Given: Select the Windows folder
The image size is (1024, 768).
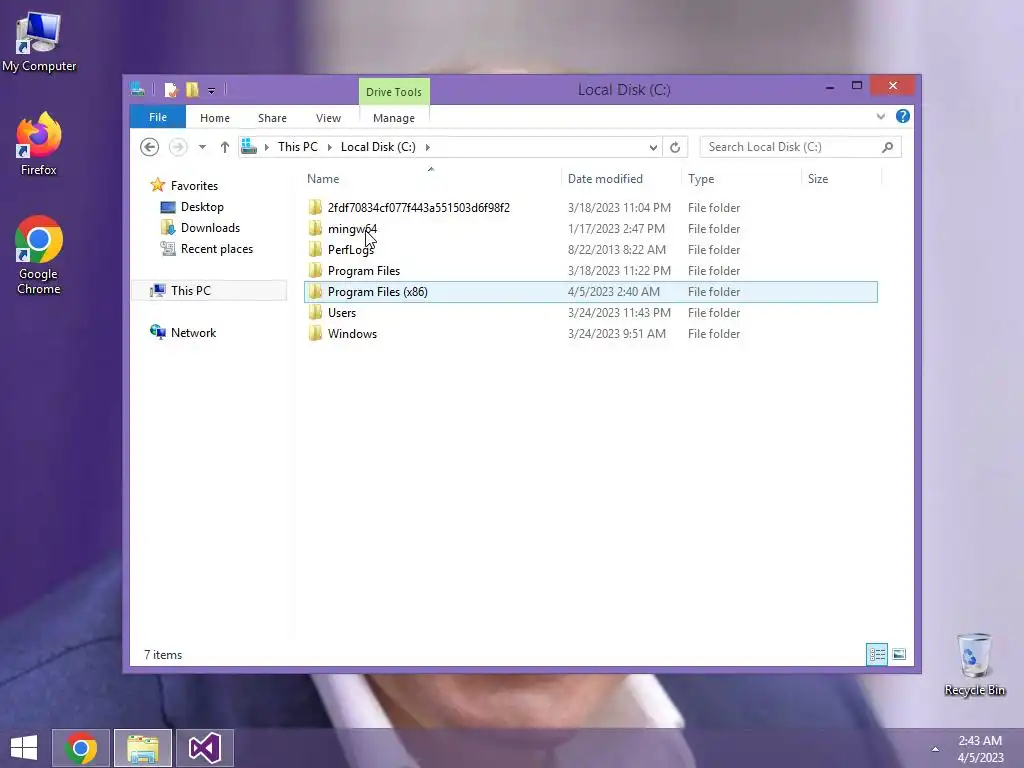Looking at the screenshot, I should point(590,334).
